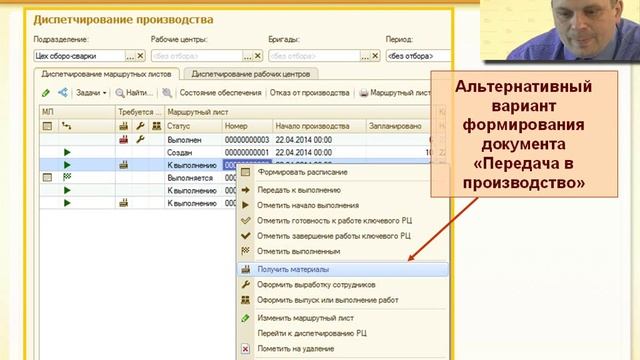Click the green play icon in Создан row
This screenshot has height=360, width=640.
67,152
